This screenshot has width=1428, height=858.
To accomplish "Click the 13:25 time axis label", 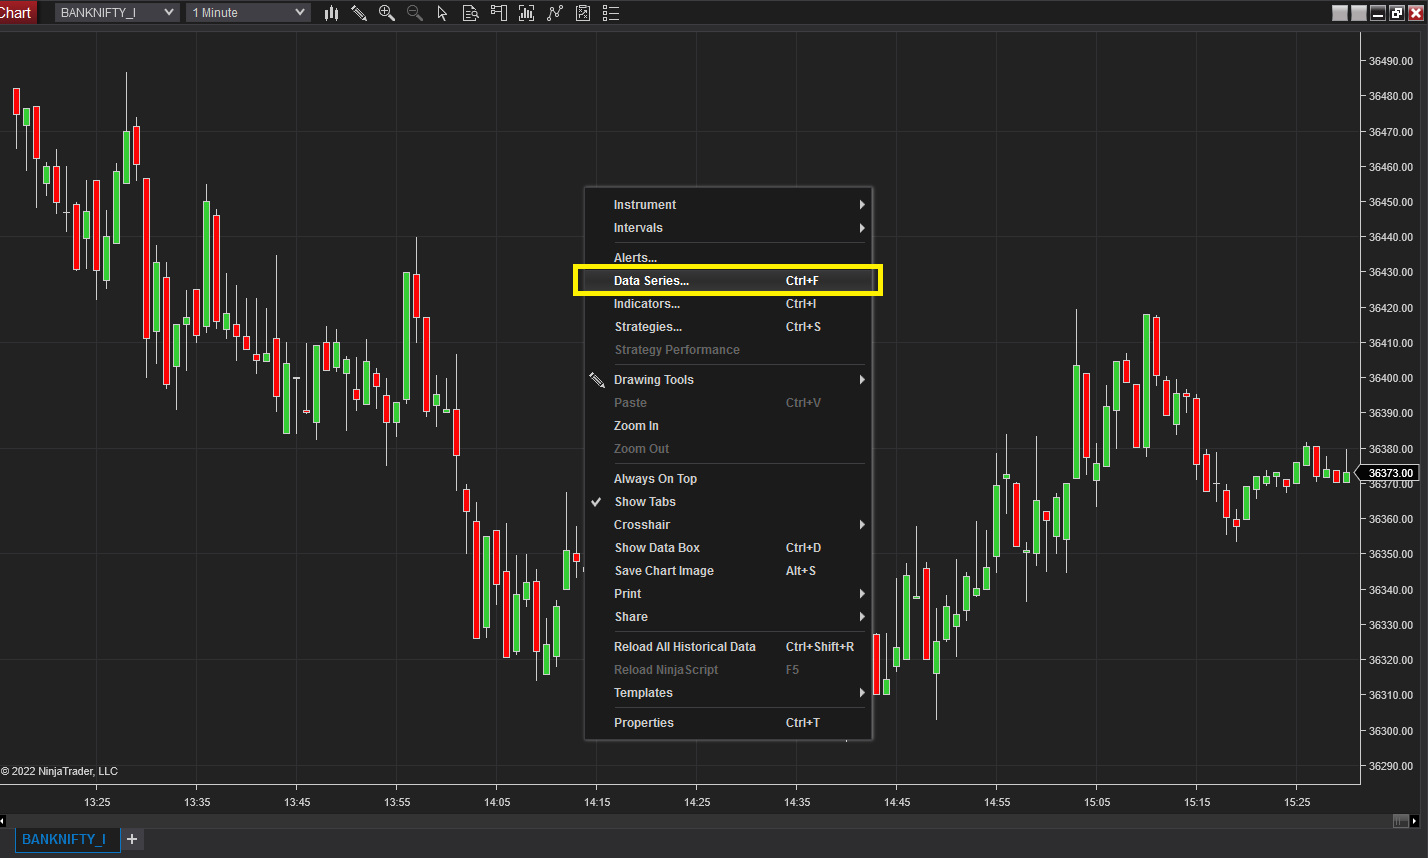I will coord(97,802).
